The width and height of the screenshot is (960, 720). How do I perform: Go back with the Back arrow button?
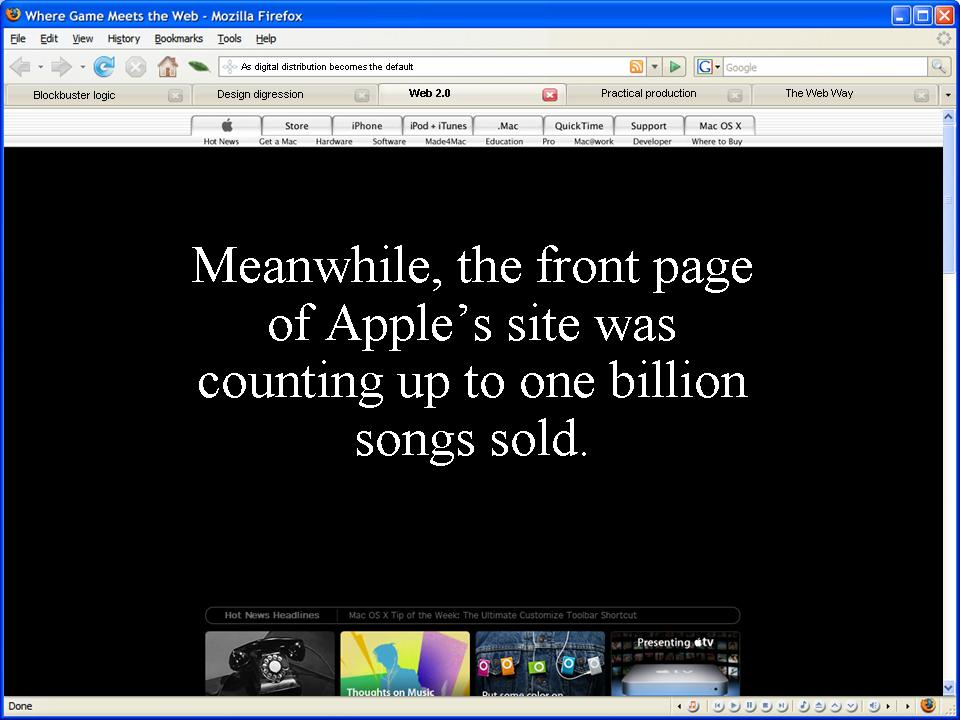point(20,67)
